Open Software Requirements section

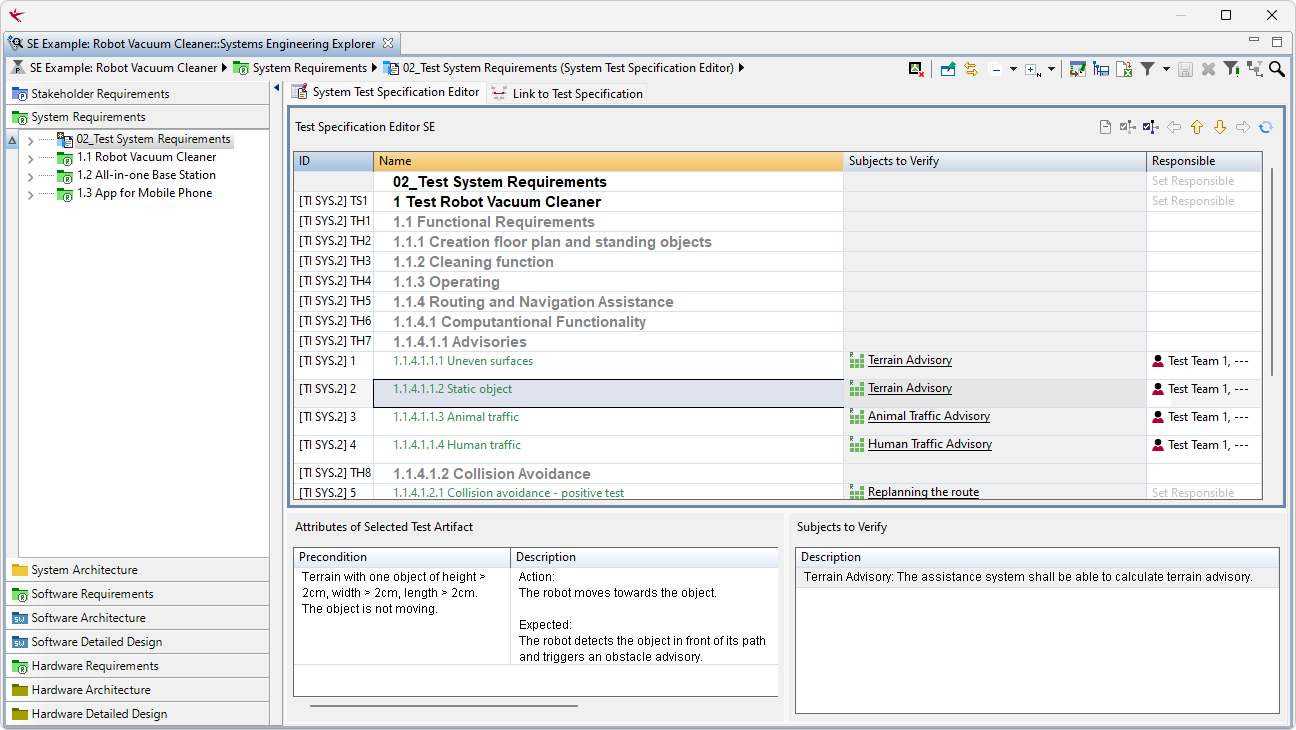click(138, 594)
